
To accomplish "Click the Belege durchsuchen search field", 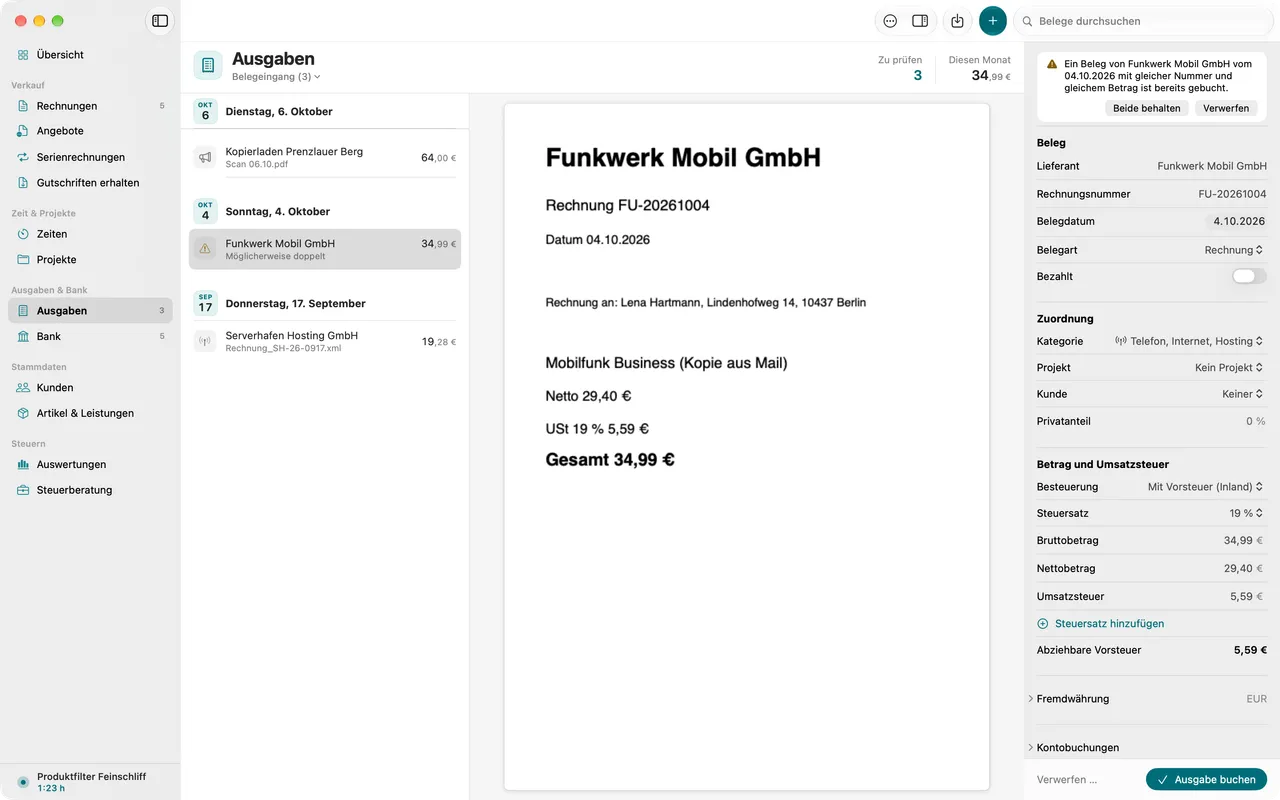I will pyautogui.click(x=1146, y=21).
